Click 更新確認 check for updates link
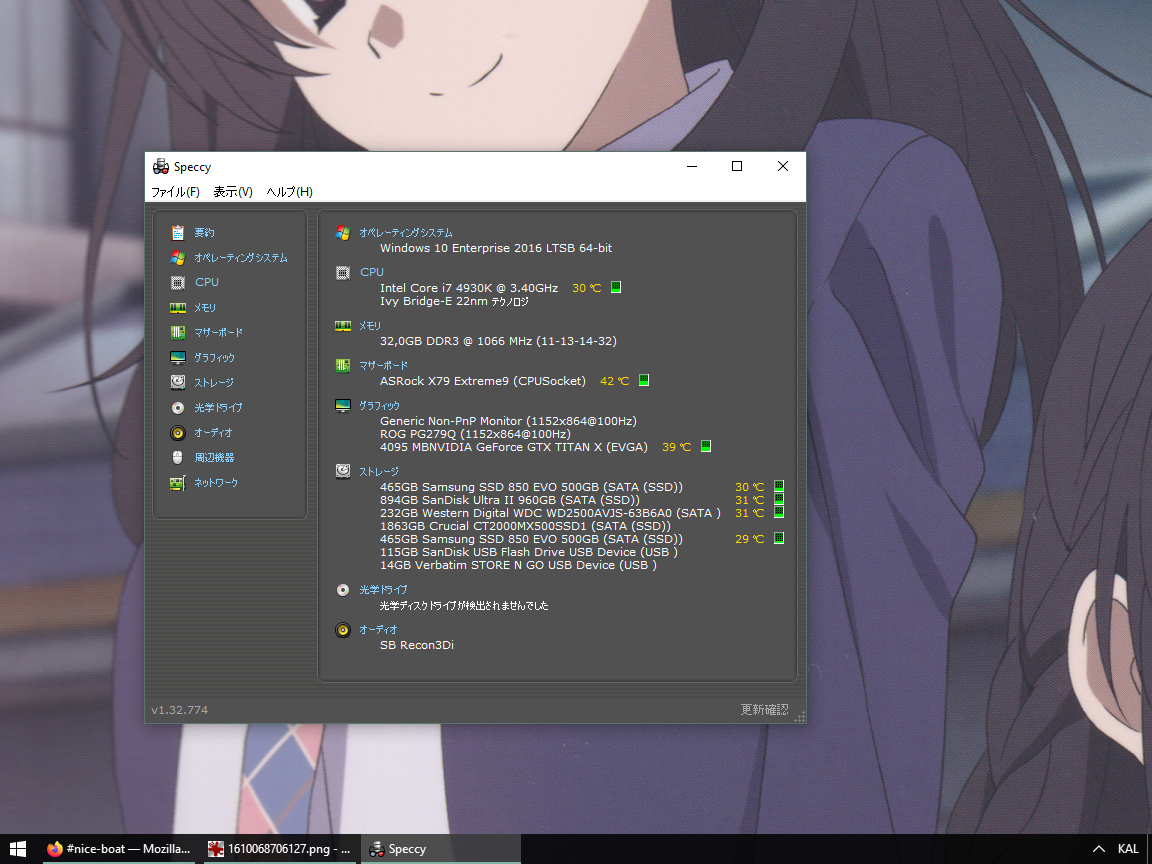 (764, 710)
